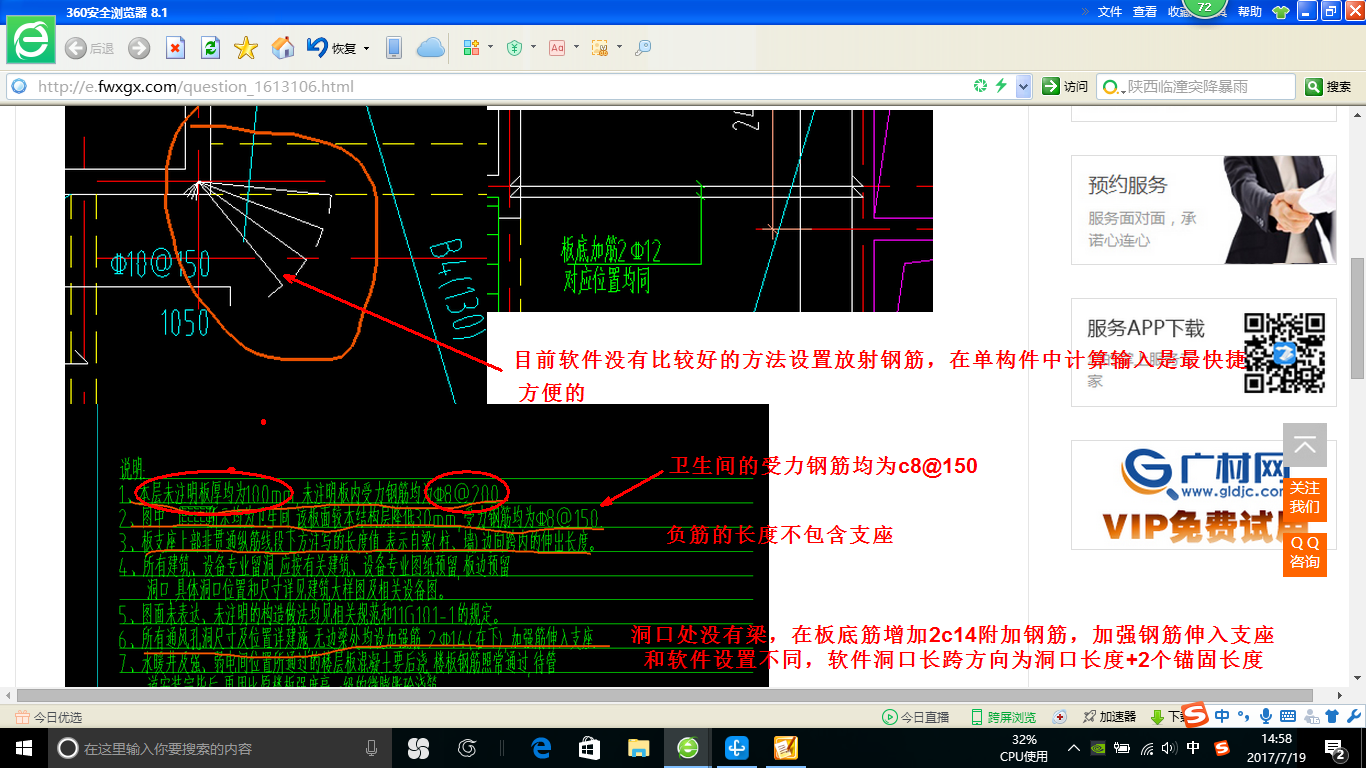Click the green 72 score bubble
Screen dimensions: 1366x768
[1205, 8]
